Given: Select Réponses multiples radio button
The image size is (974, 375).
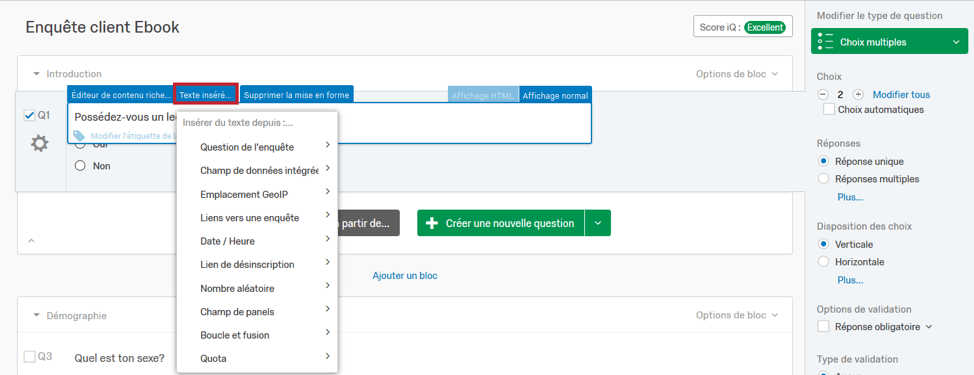Looking at the screenshot, I should point(824,179).
